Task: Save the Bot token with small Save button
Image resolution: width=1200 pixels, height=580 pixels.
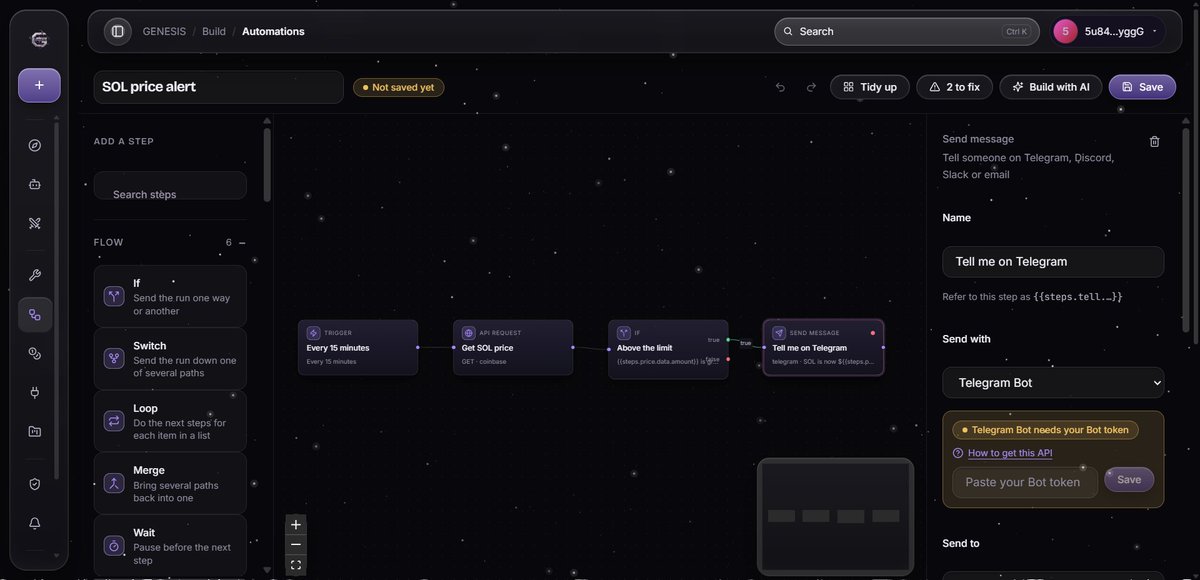Action: point(1129,480)
